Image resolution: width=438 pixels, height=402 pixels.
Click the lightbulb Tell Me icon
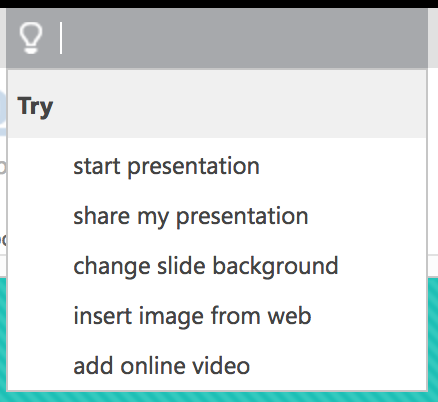31,38
